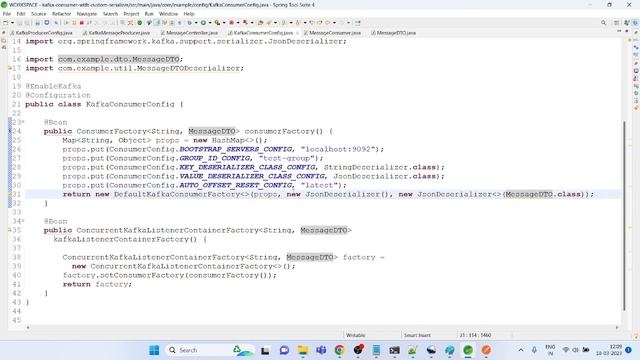Open the terminal app from taskbar
The image size is (640, 360).
point(394,350)
